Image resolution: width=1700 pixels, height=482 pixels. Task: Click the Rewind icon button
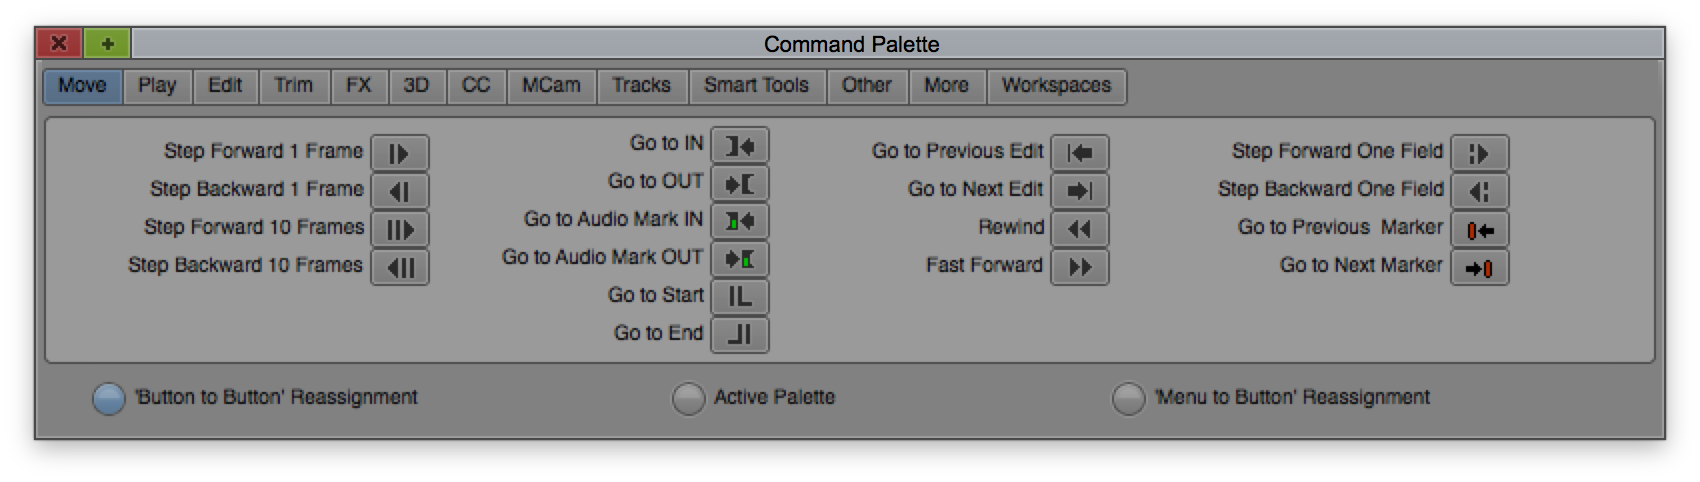point(1080,229)
